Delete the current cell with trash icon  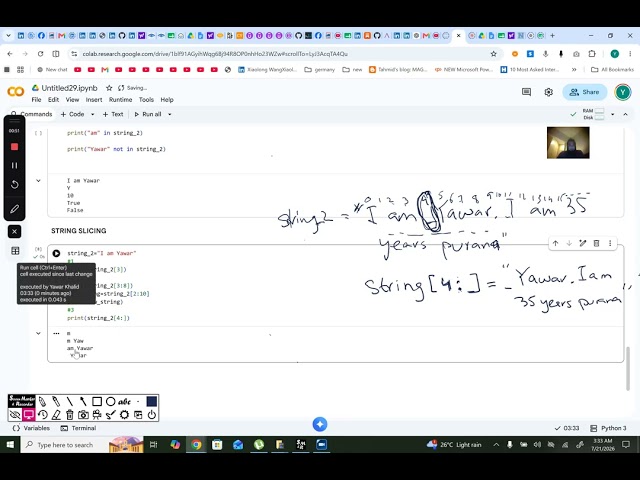596,243
